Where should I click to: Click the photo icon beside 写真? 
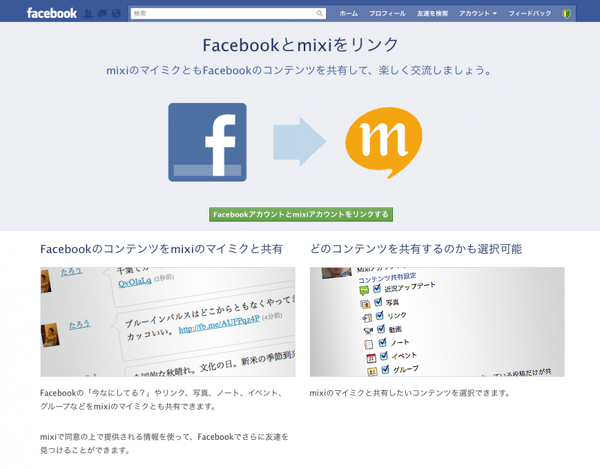365,304
